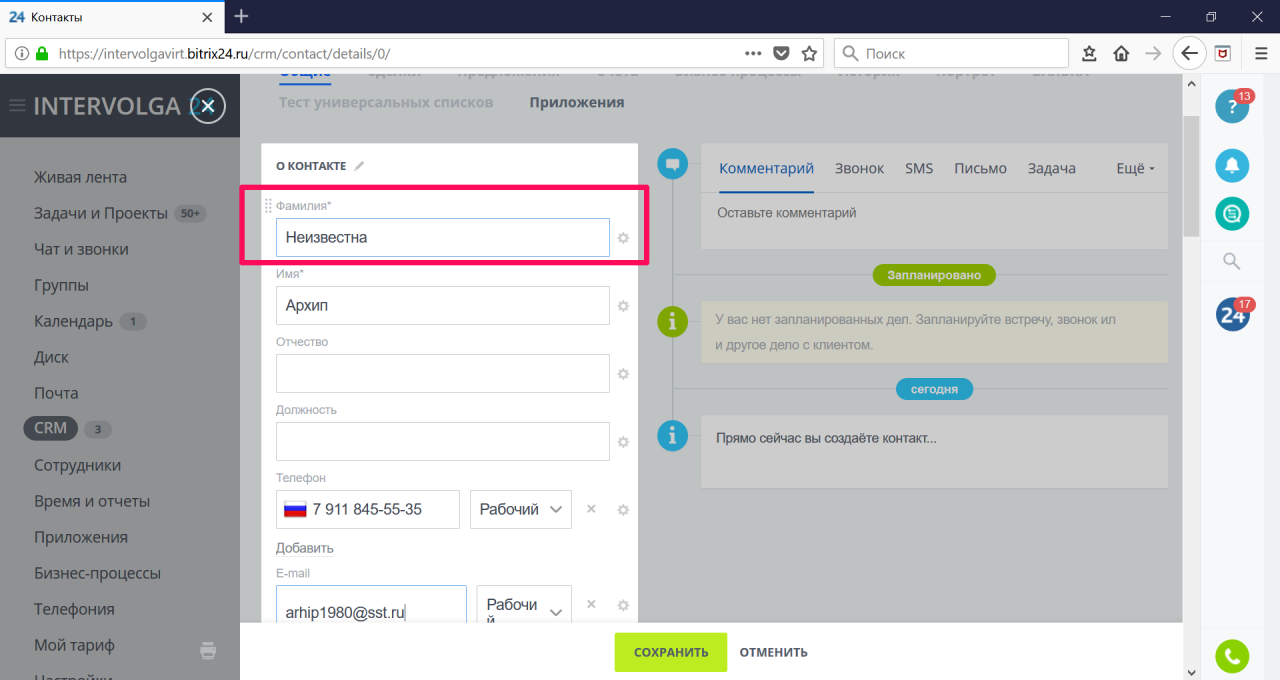Bookmark page with star icon in address bar
The height and width of the screenshot is (680, 1280).
[809, 53]
